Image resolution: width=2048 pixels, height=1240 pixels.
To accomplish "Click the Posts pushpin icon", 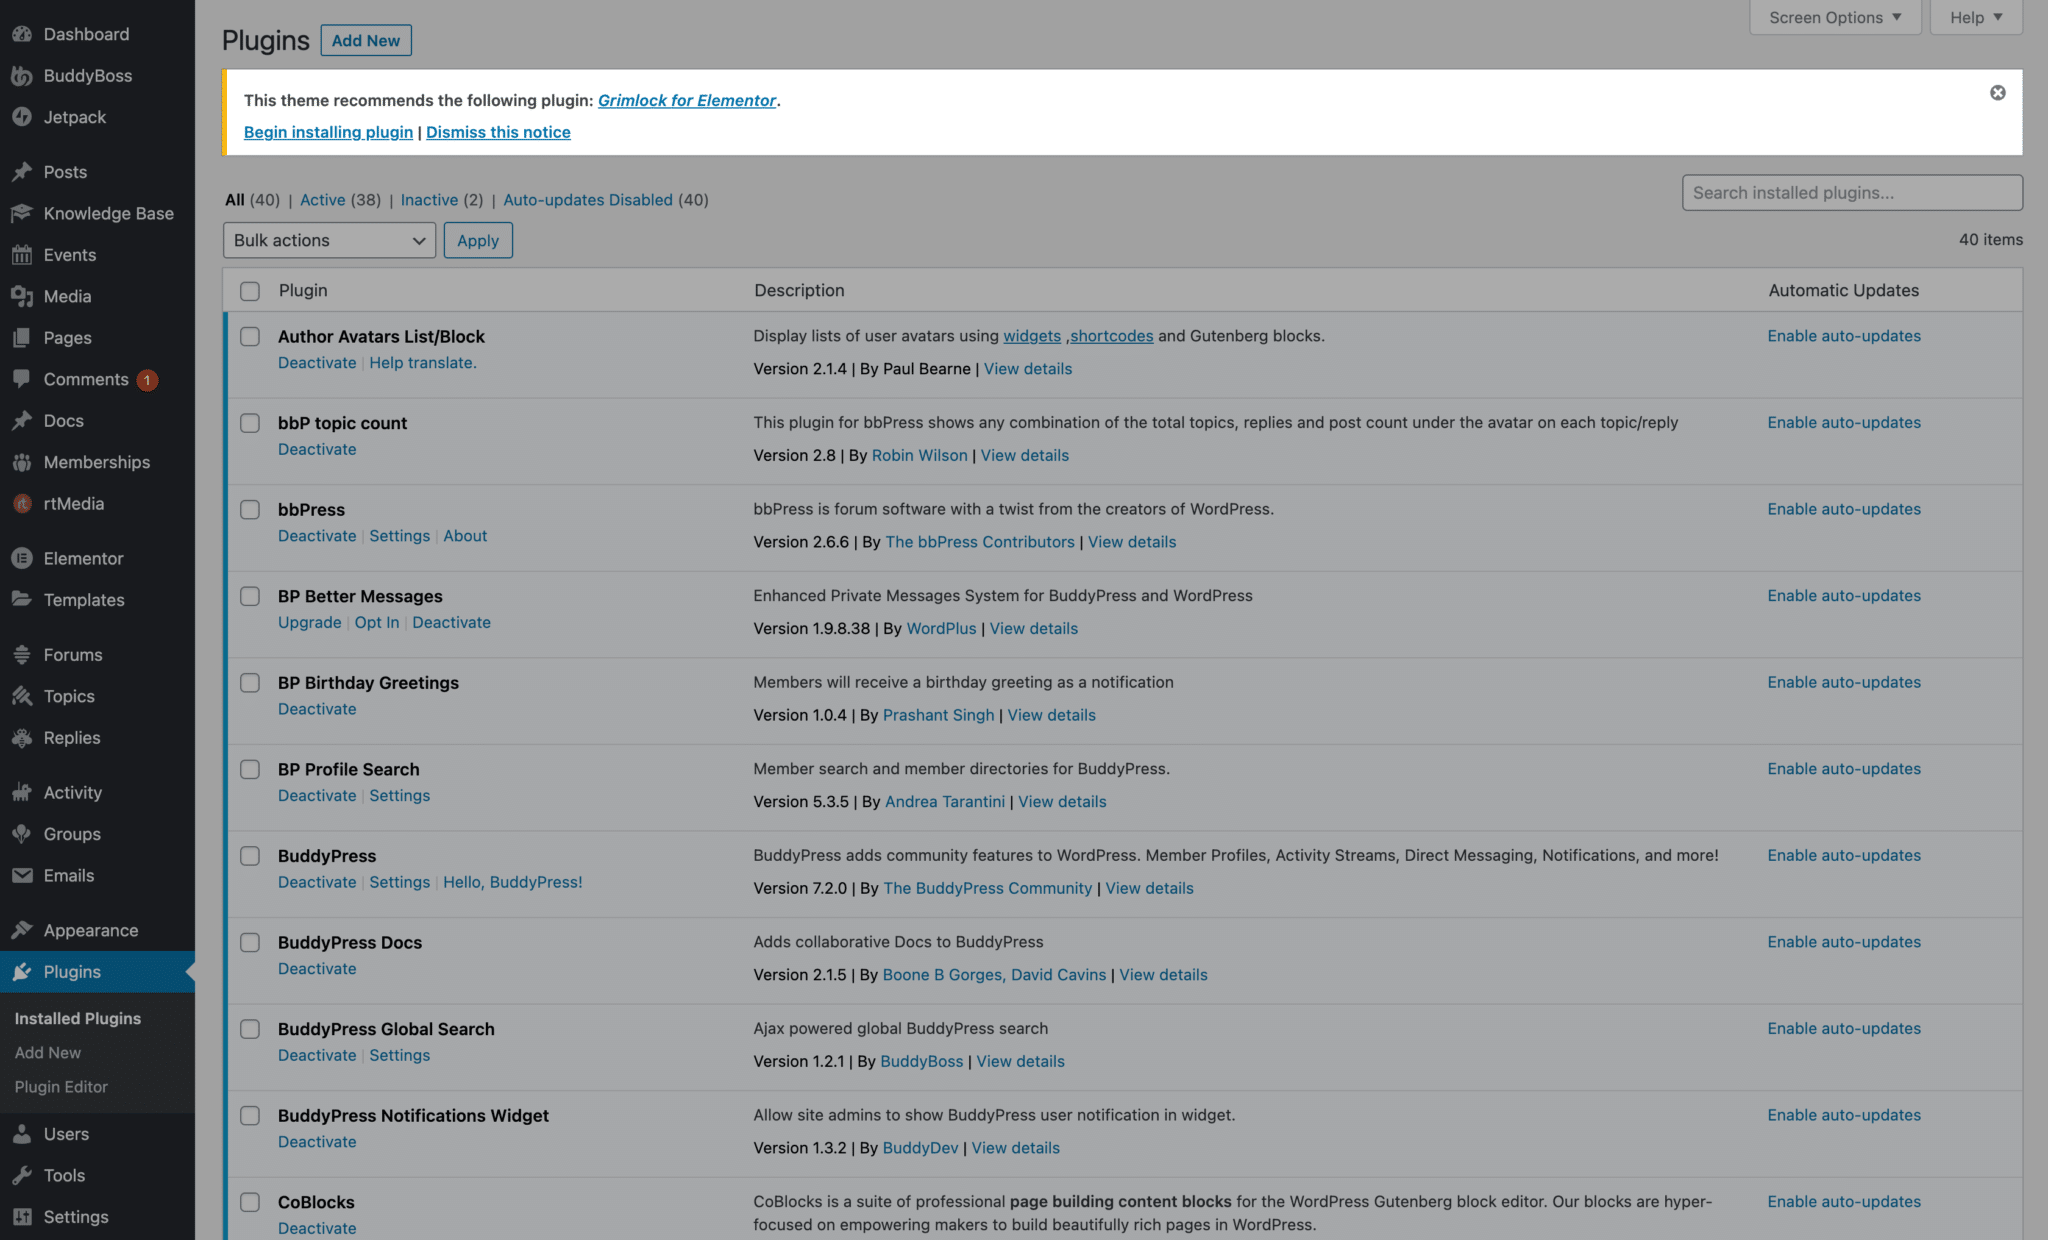I will (x=22, y=172).
